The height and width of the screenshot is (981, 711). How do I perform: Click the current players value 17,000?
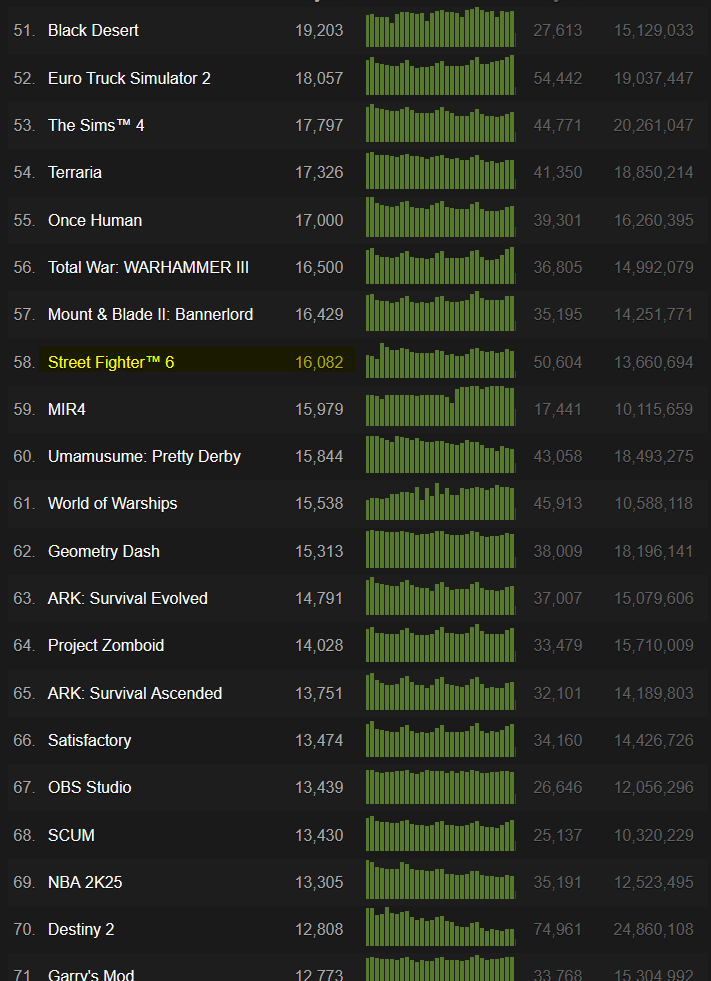pyautogui.click(x=319, y=220)
